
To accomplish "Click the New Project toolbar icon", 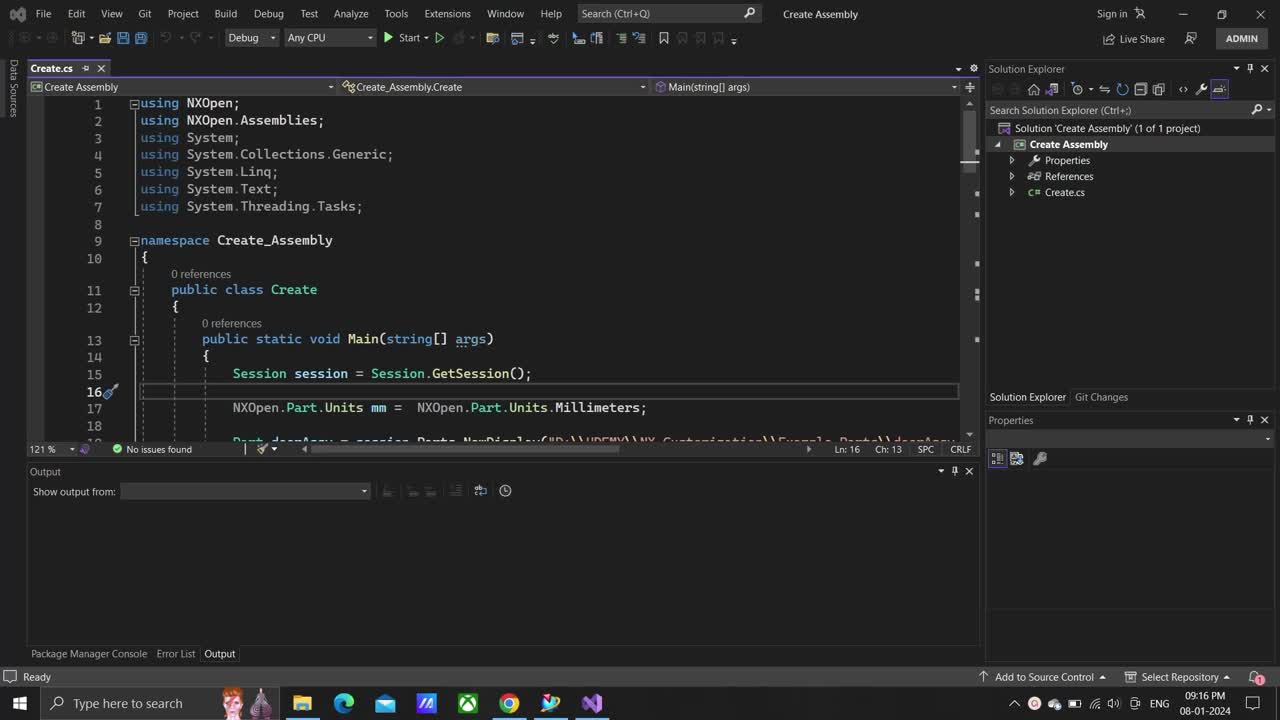I will (78, 38).
